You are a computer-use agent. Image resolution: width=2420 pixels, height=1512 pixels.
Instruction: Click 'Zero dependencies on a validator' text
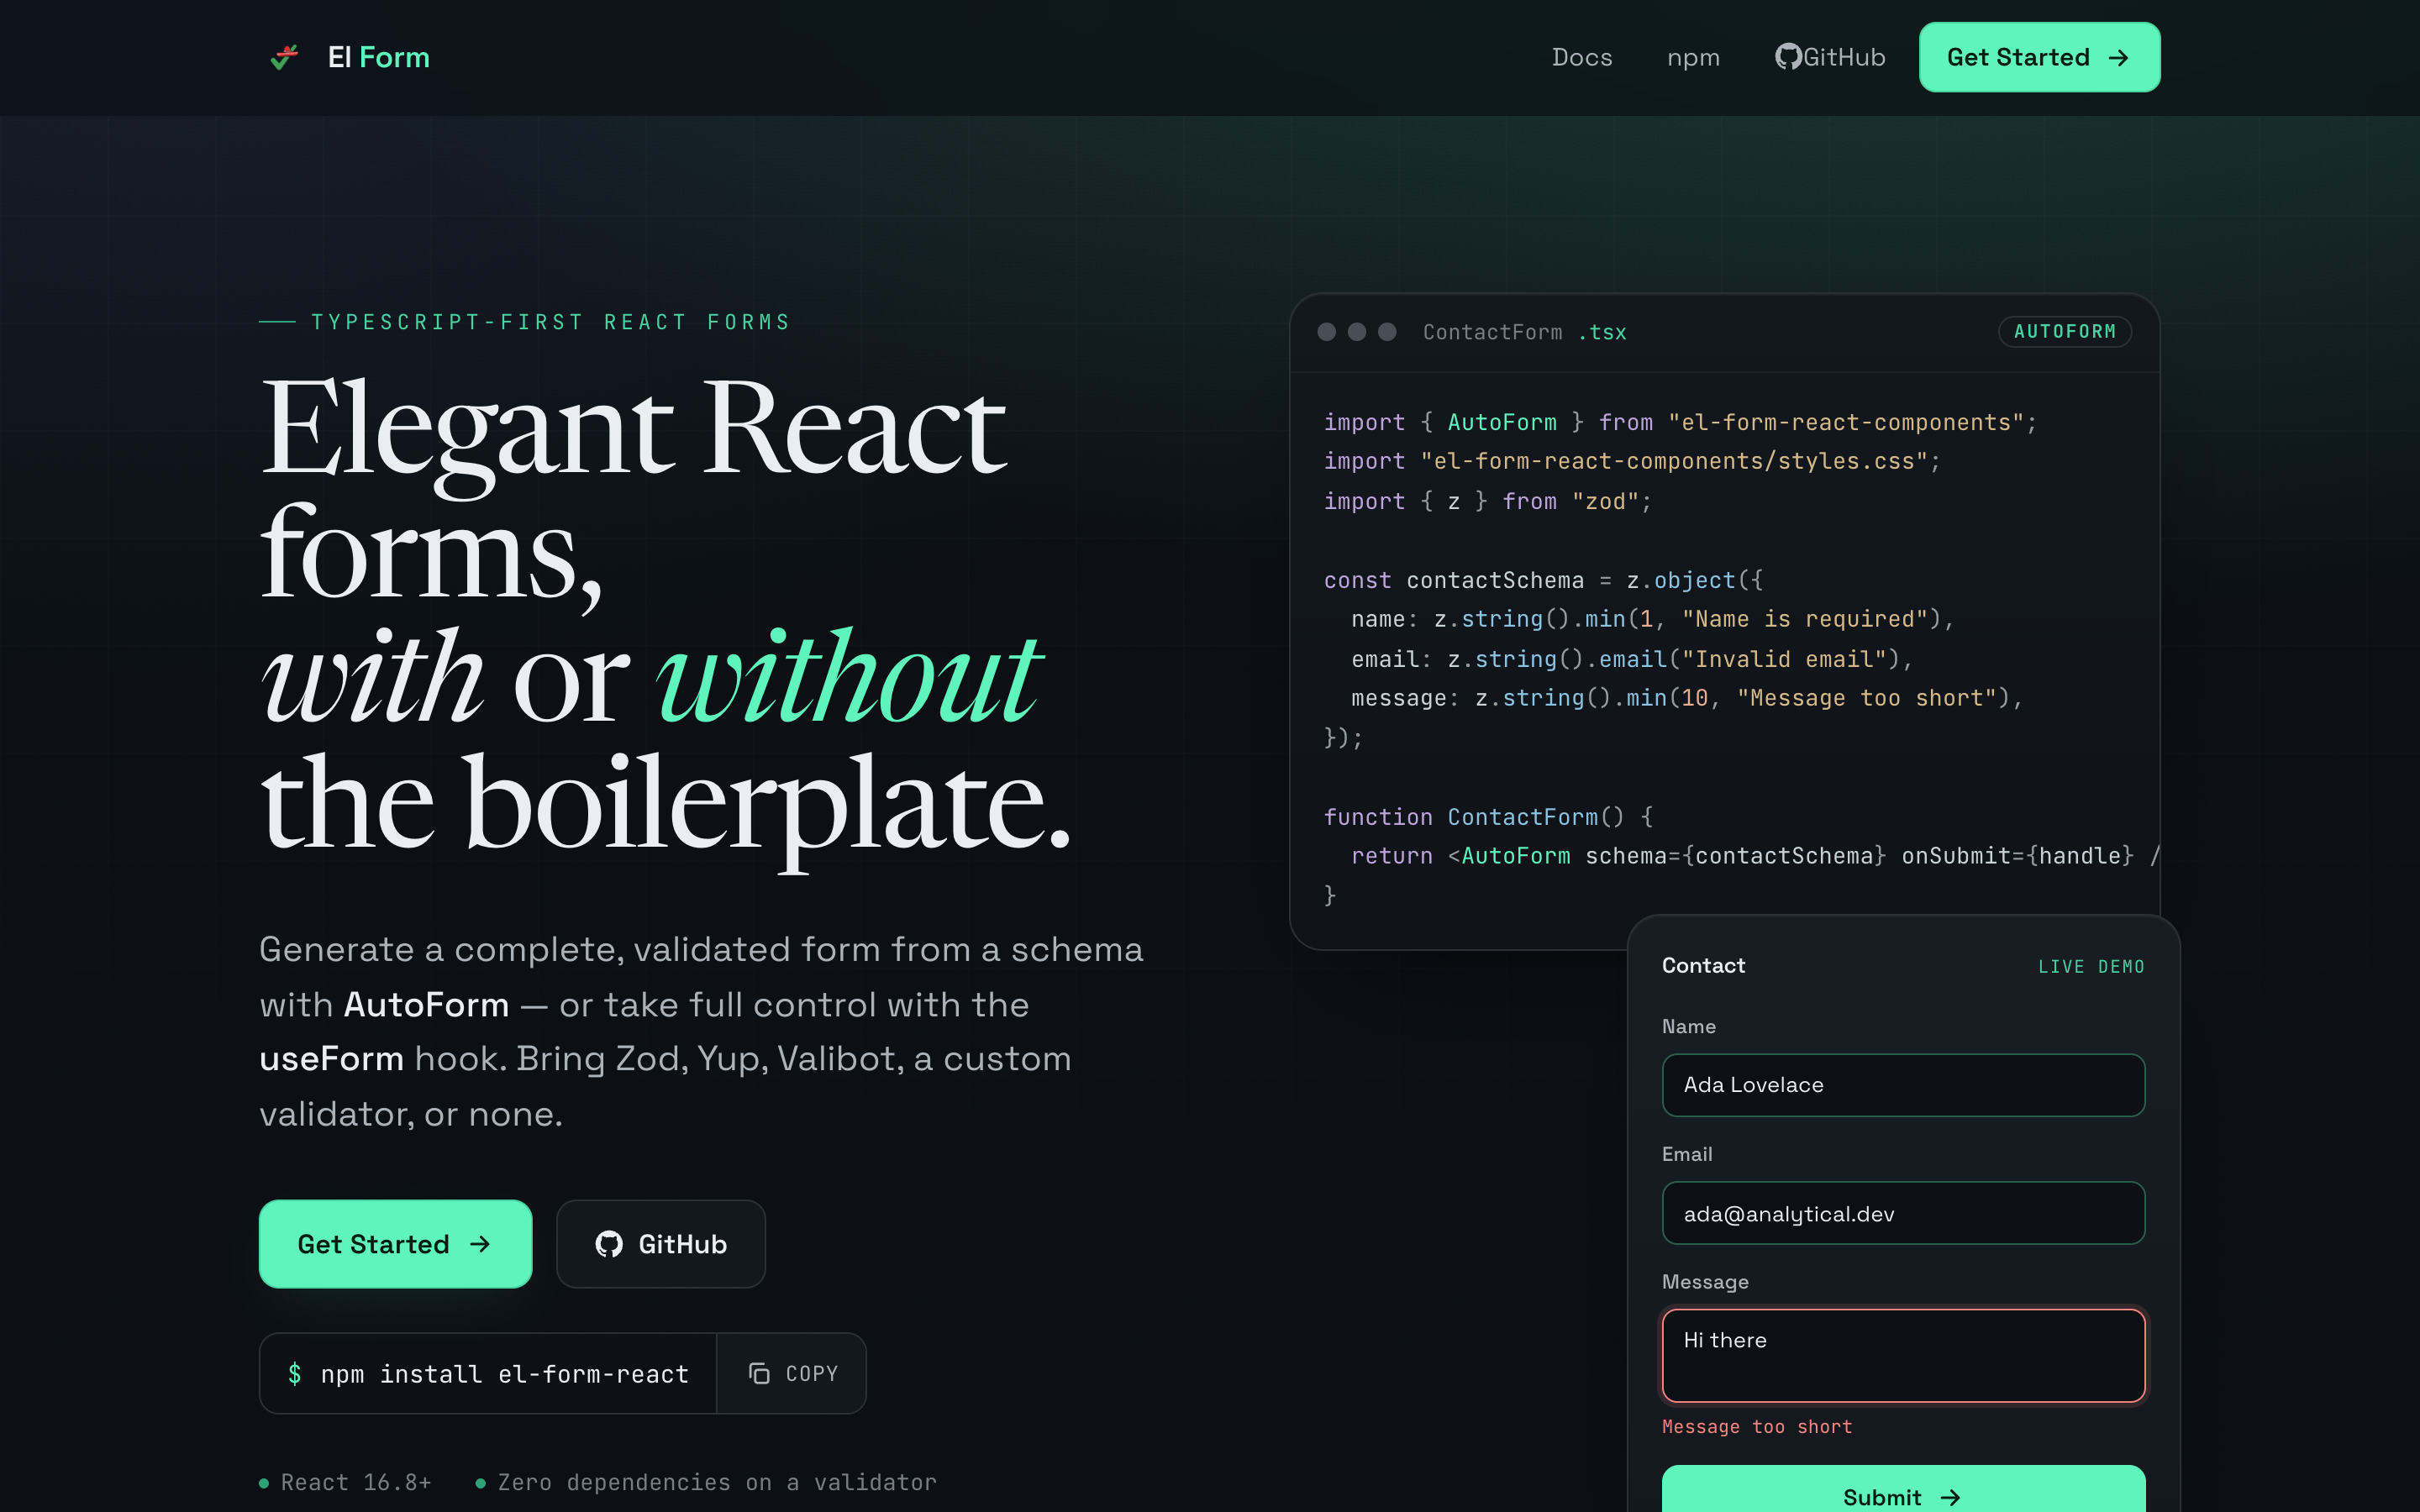717,1482
